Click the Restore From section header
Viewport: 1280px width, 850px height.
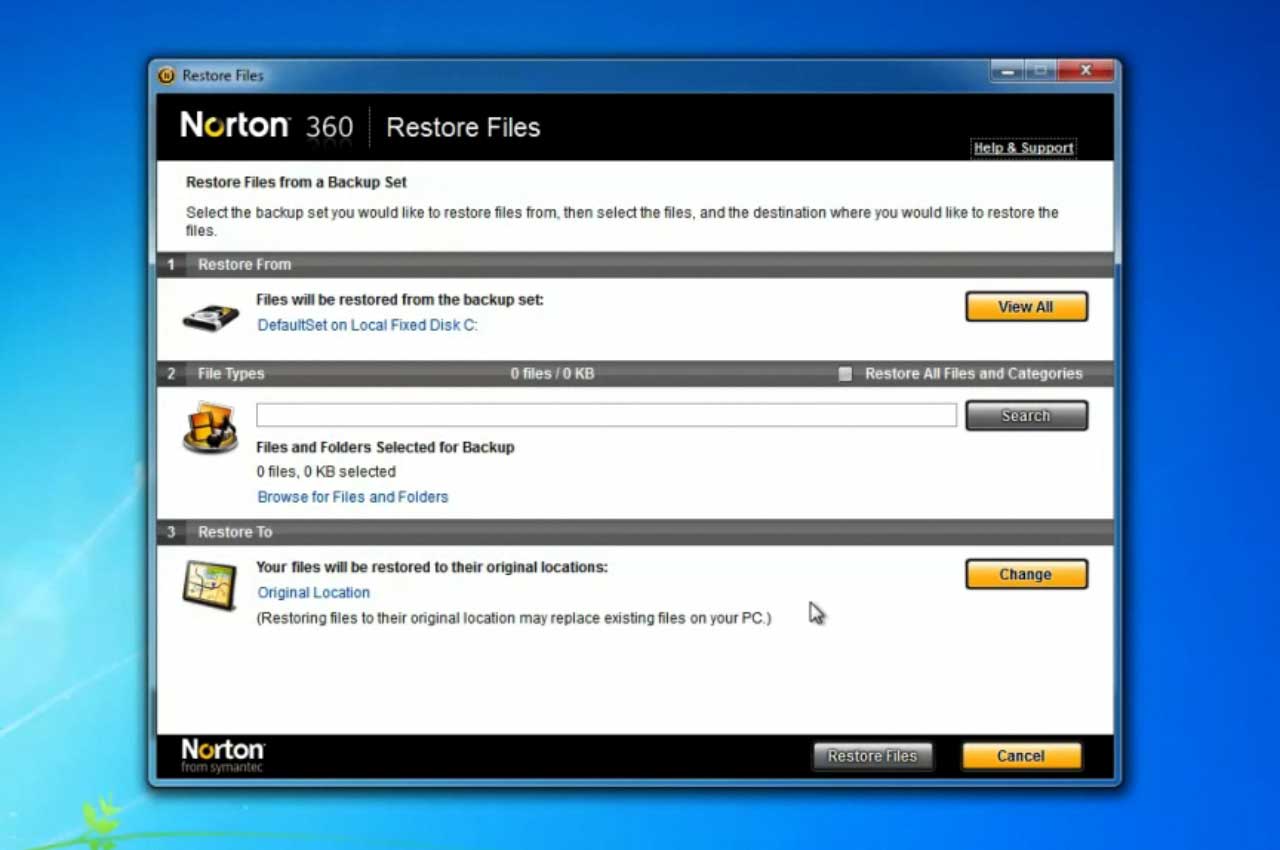(244, 265)
